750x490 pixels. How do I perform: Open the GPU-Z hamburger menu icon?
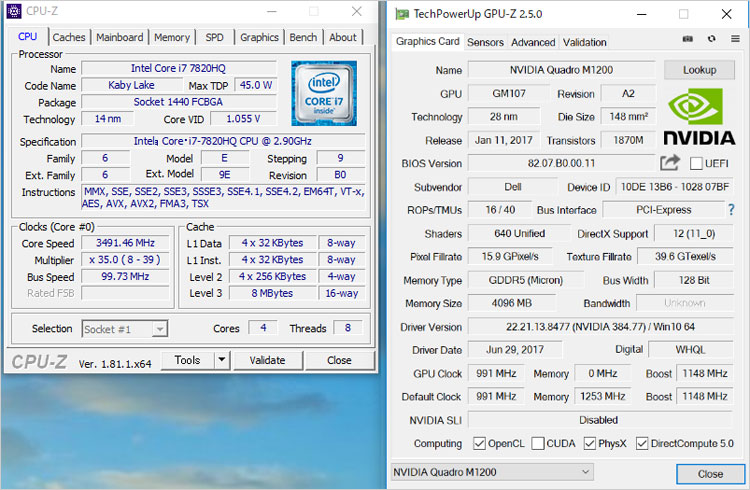735,39
